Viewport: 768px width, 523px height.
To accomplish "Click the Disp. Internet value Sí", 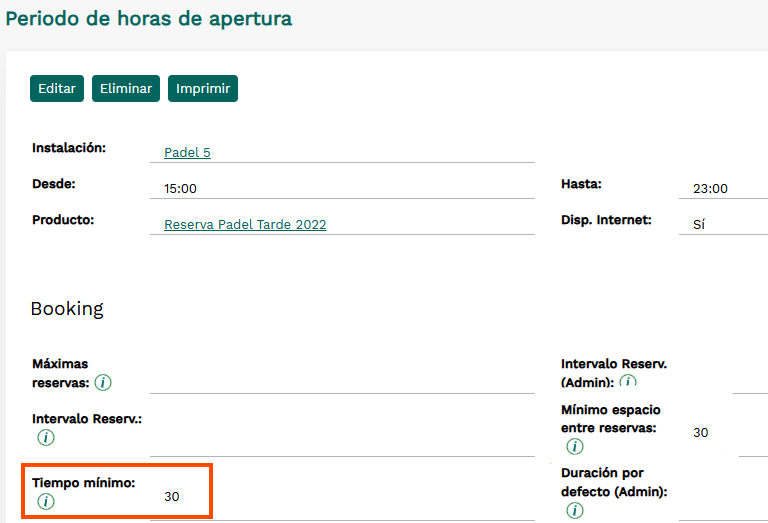I will pyautogui.click(x=699, y=225).
